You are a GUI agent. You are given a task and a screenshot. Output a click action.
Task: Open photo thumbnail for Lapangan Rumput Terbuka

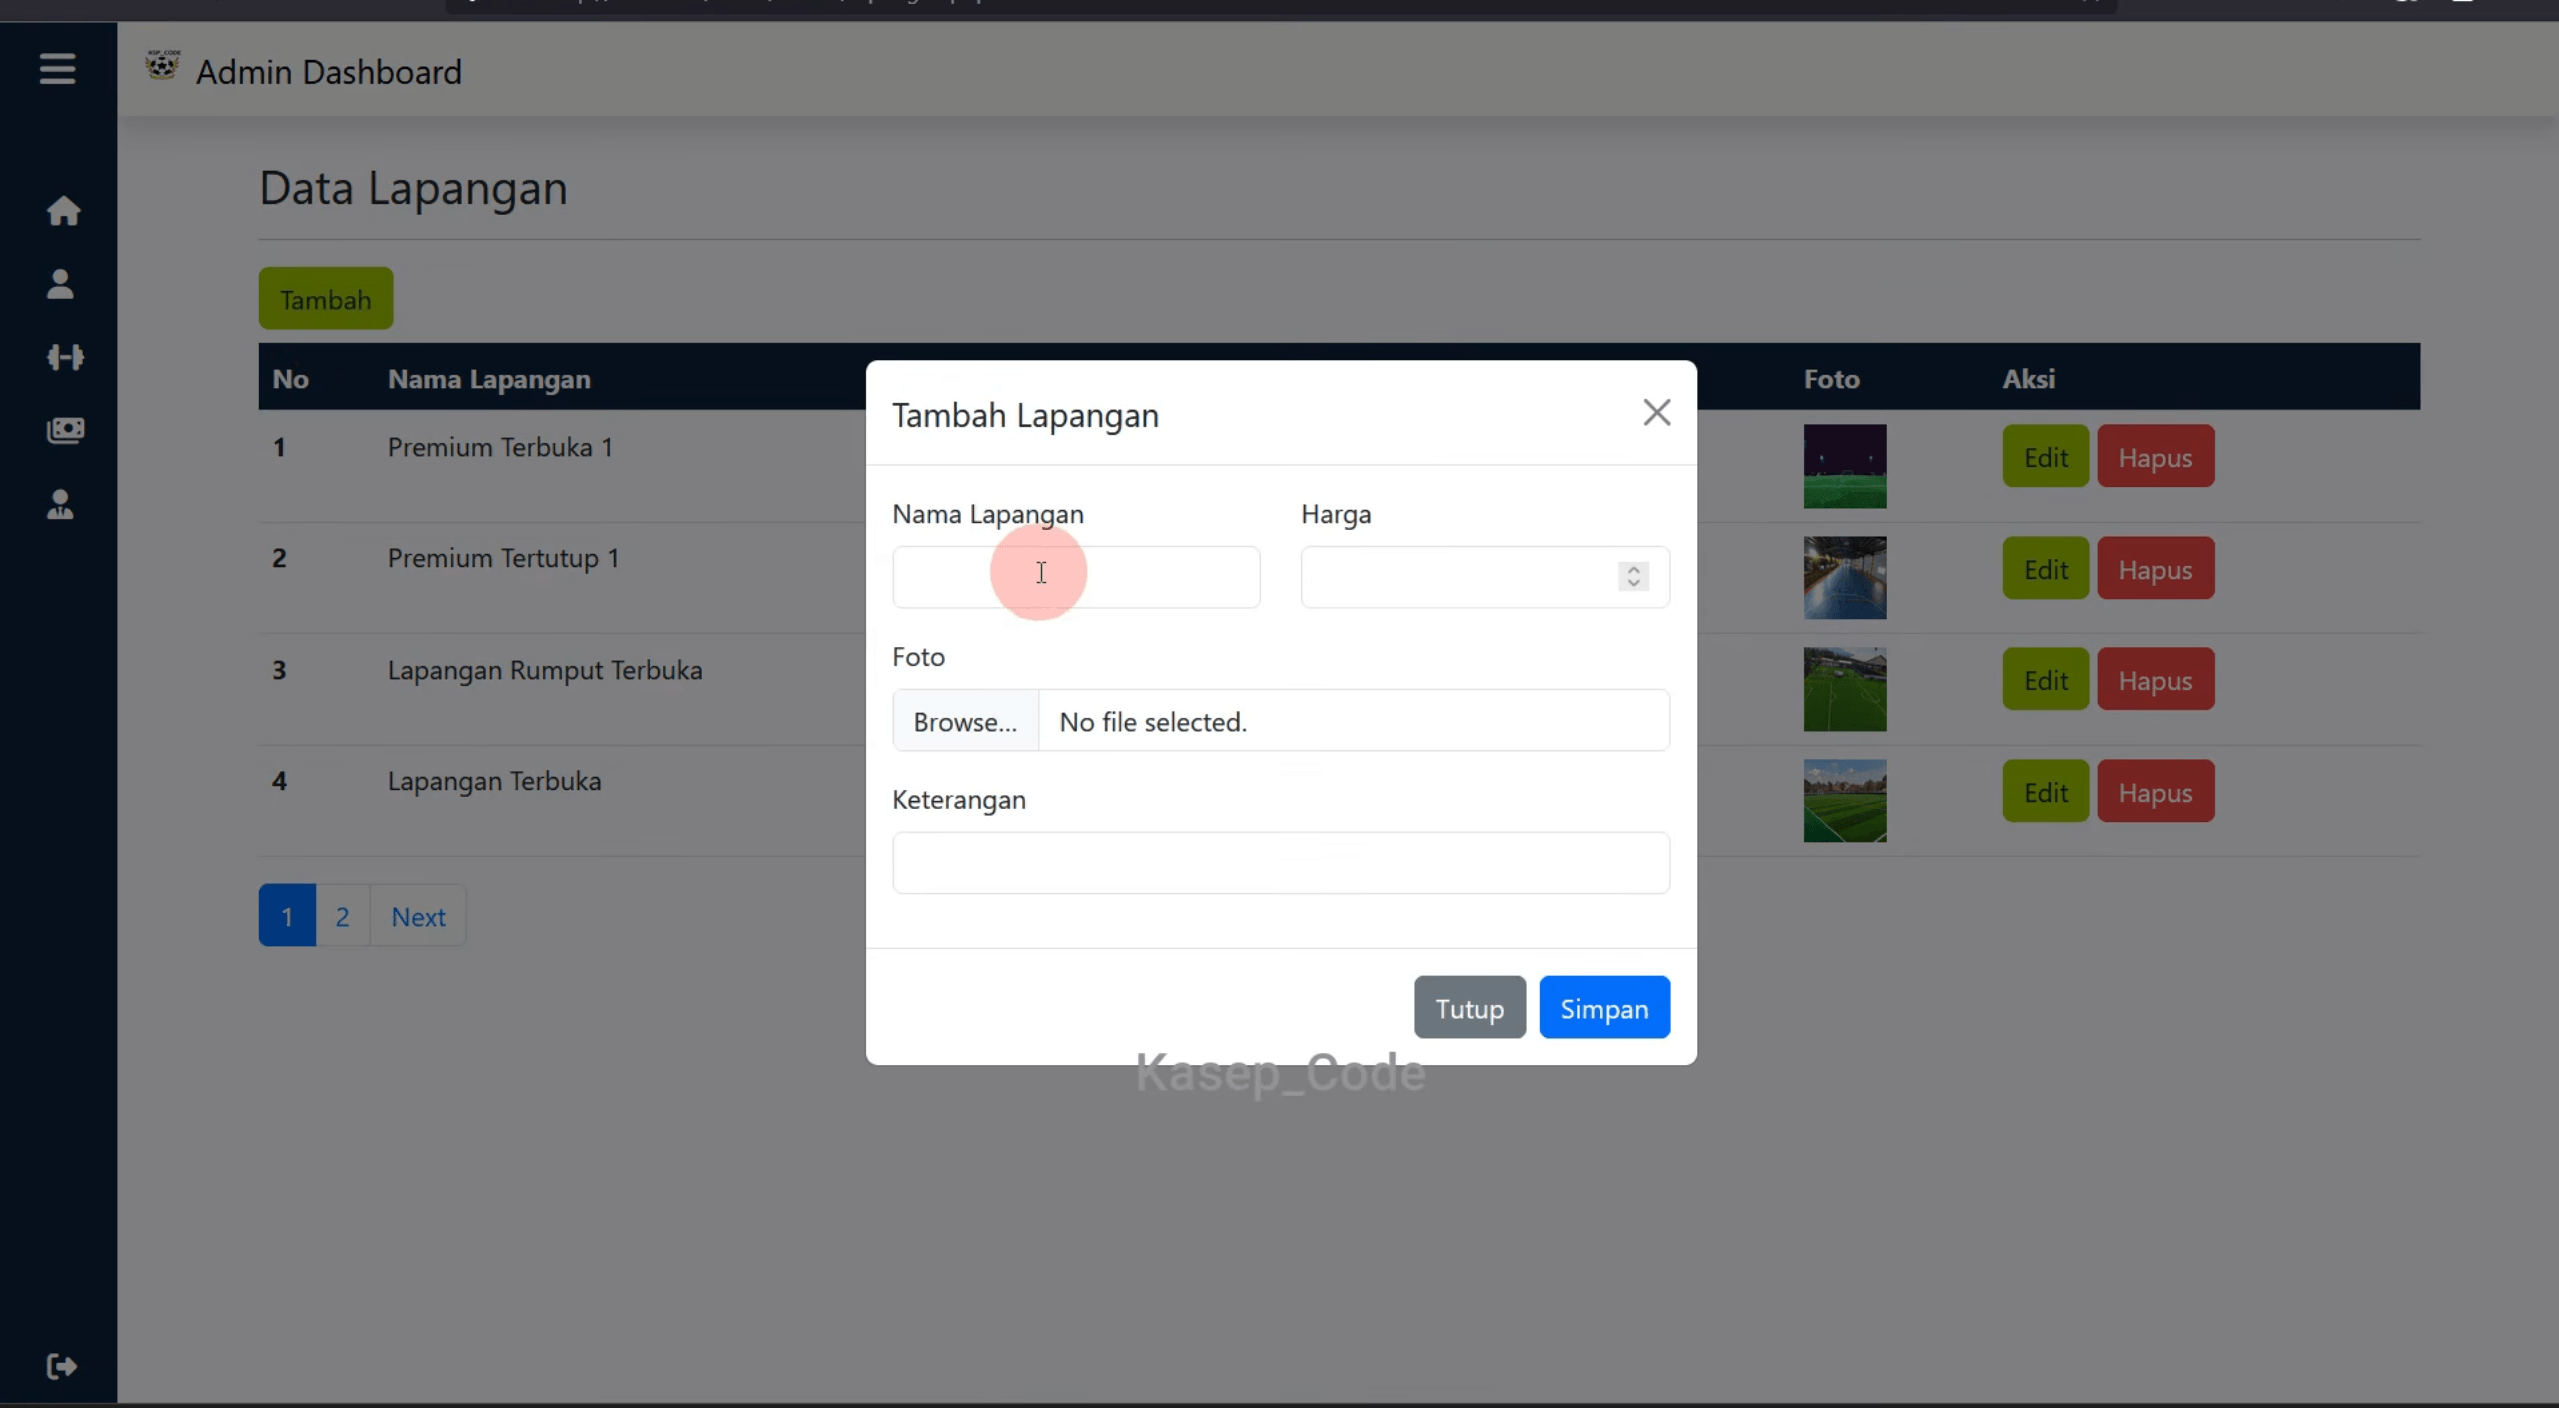coord(1845,689)
